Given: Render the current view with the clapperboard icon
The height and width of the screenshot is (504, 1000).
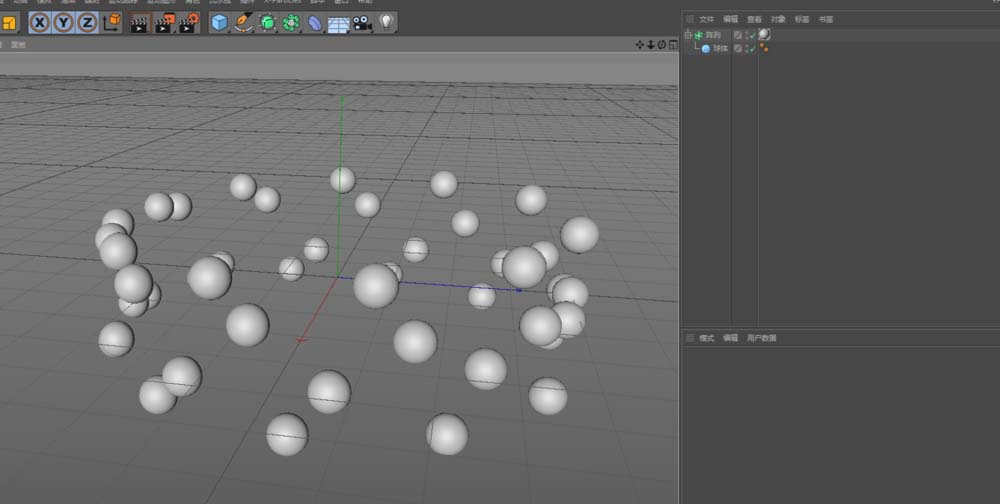Looking at the screenshot, I should point(139,23).
